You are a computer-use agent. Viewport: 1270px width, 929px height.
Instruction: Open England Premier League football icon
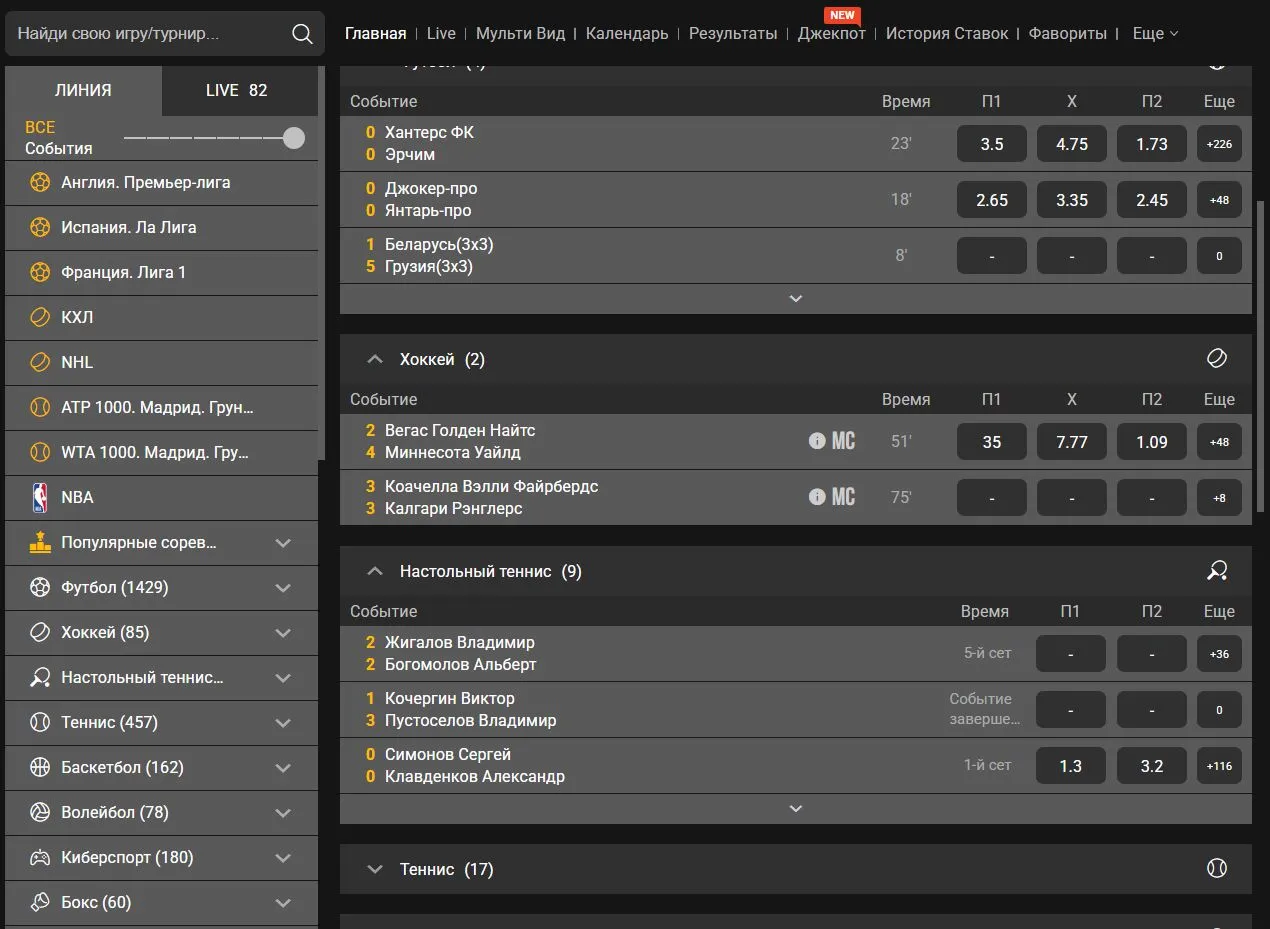click(x=40, y=183)
